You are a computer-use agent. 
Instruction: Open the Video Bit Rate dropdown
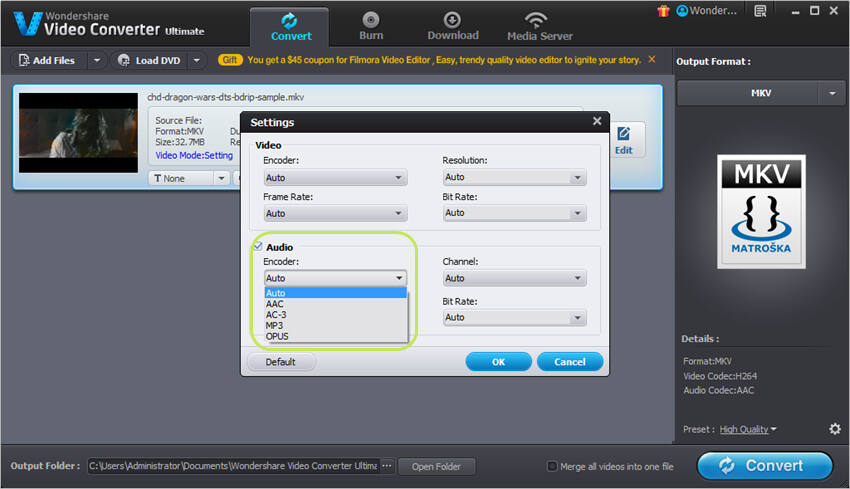click(x=514, y=213)
